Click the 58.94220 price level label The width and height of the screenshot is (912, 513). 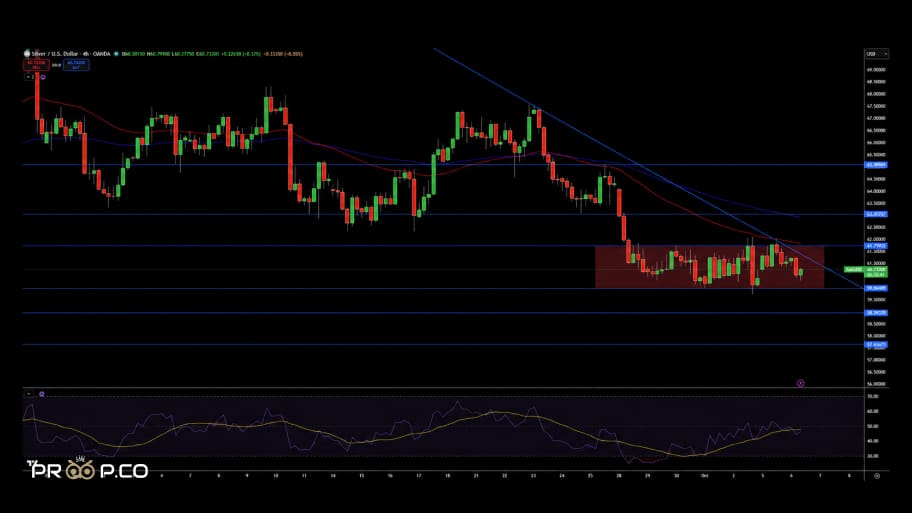pyautogui.click(x=877, y=313)
